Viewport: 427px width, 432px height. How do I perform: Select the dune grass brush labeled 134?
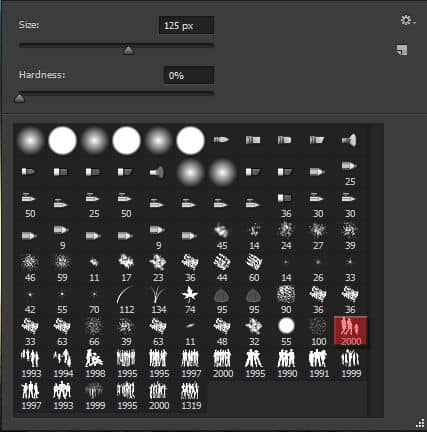[158, 300]
